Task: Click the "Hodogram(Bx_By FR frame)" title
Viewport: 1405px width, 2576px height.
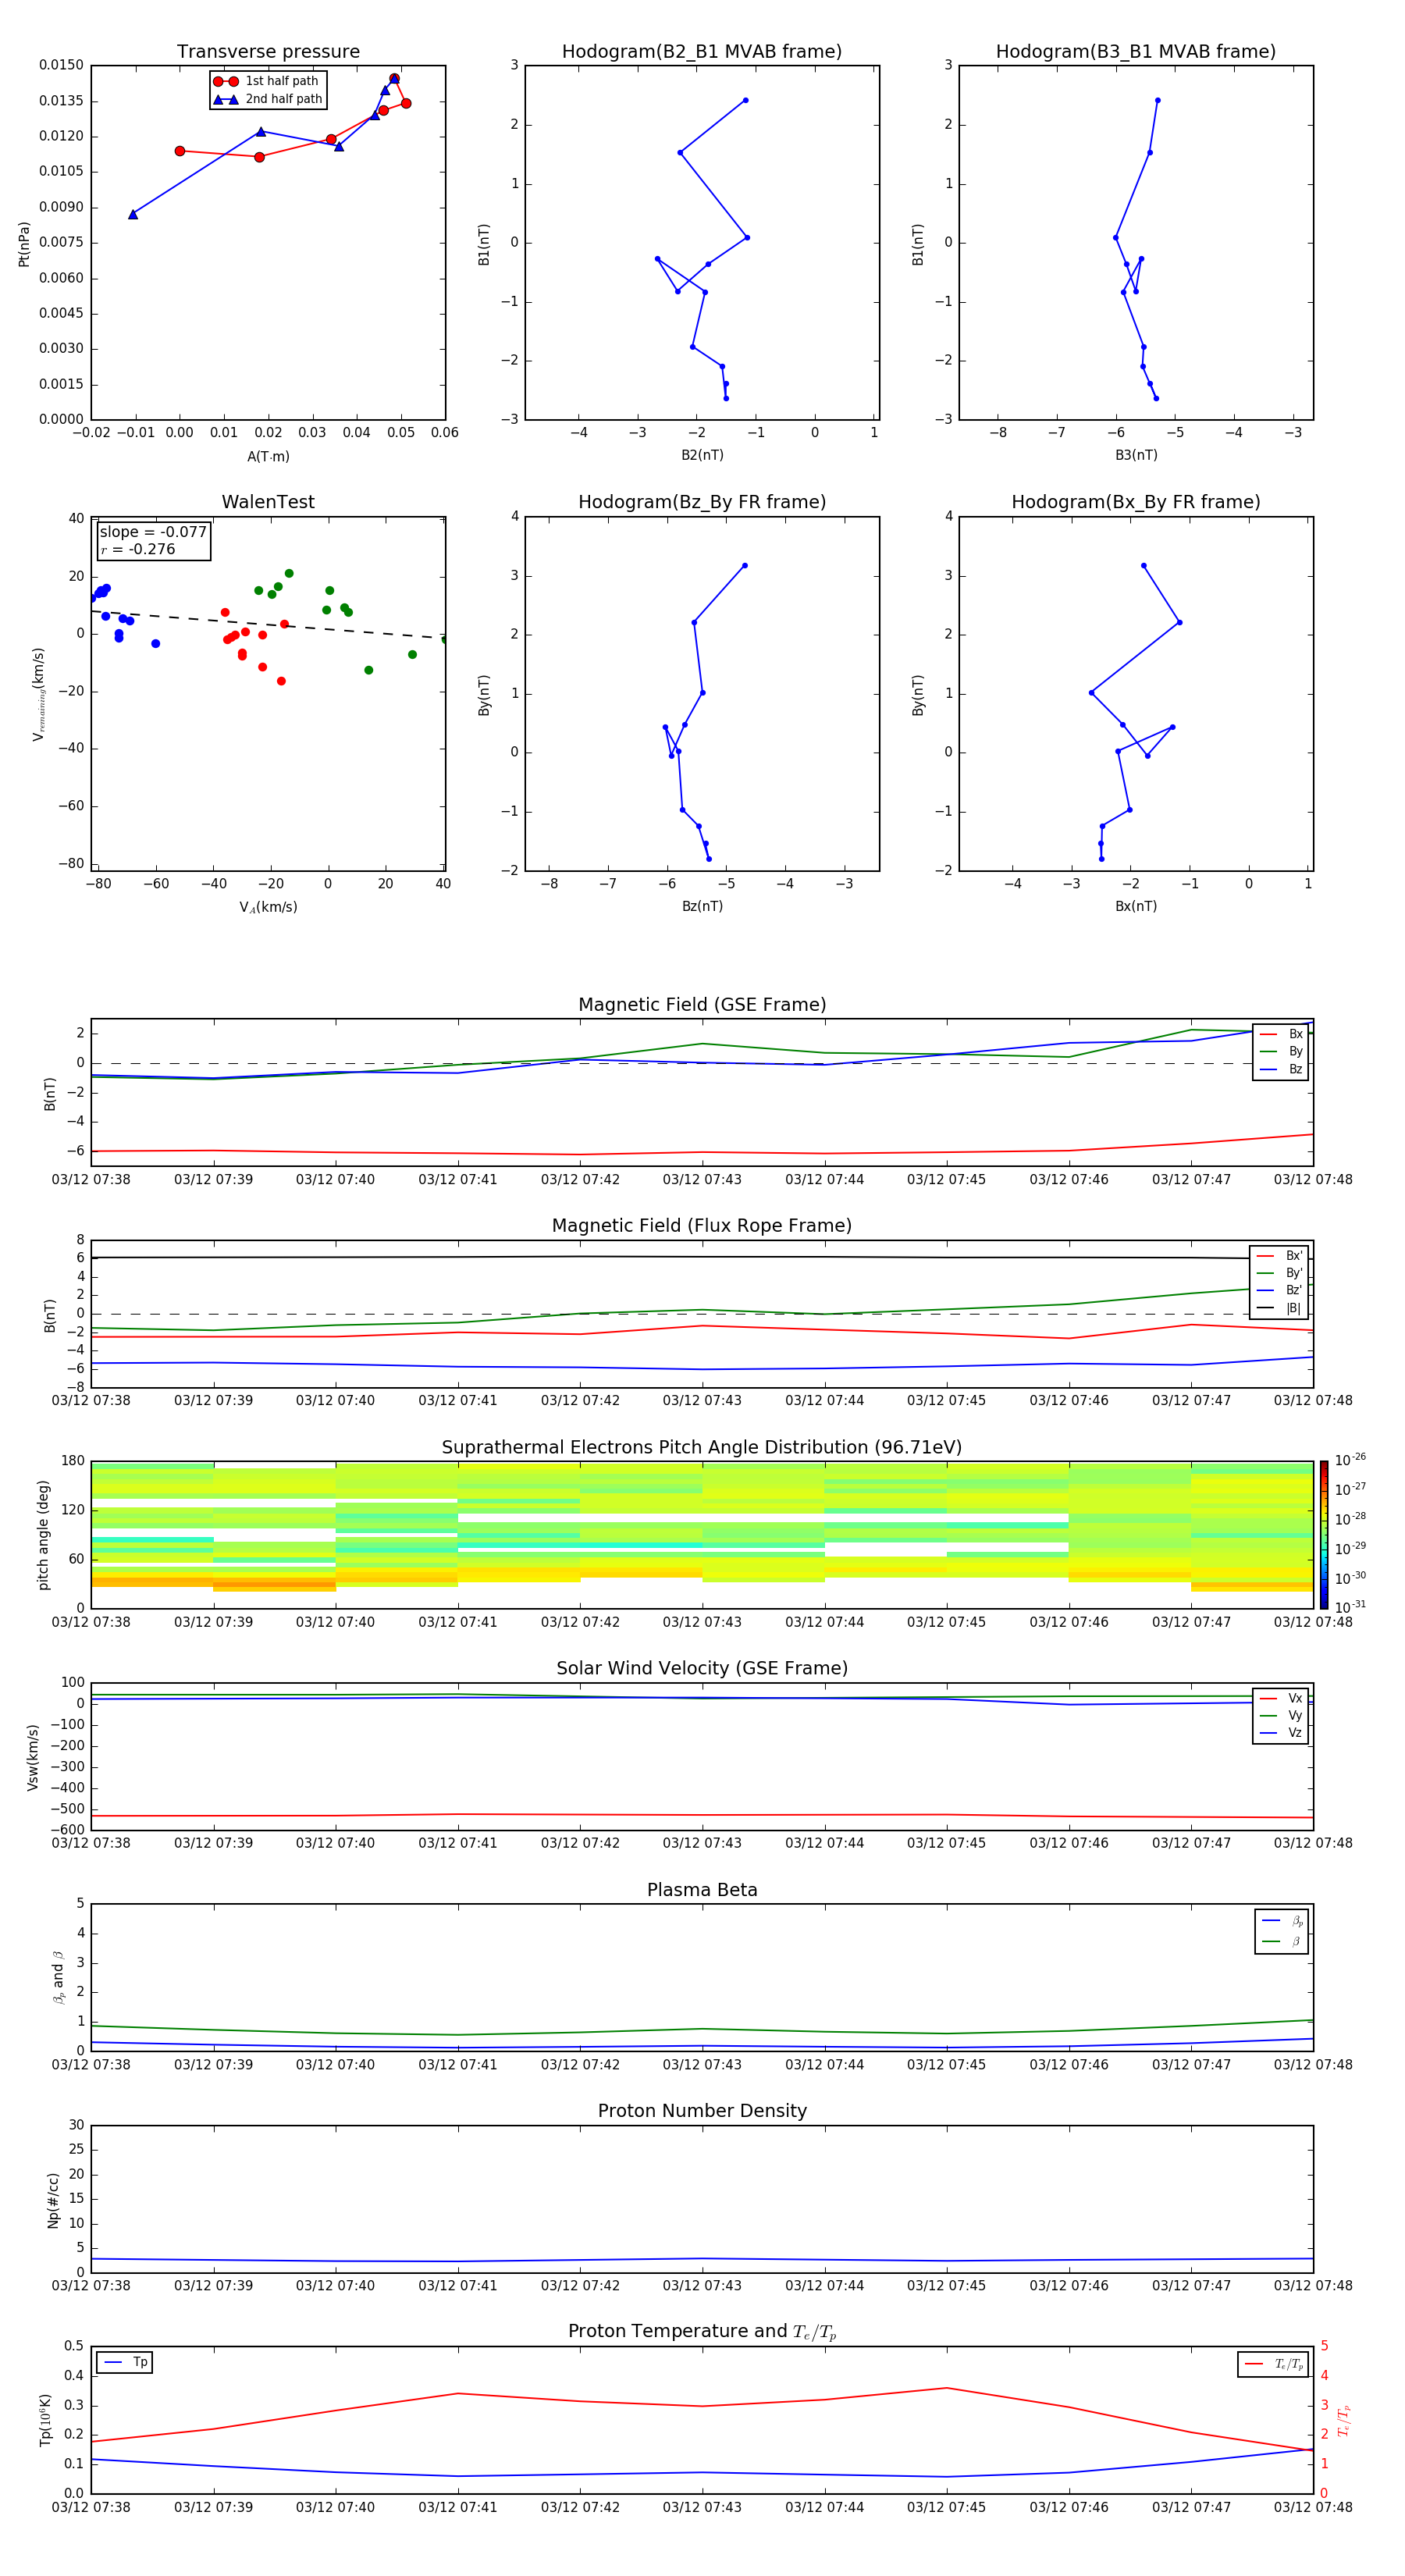Action: tap(1136, 502)
